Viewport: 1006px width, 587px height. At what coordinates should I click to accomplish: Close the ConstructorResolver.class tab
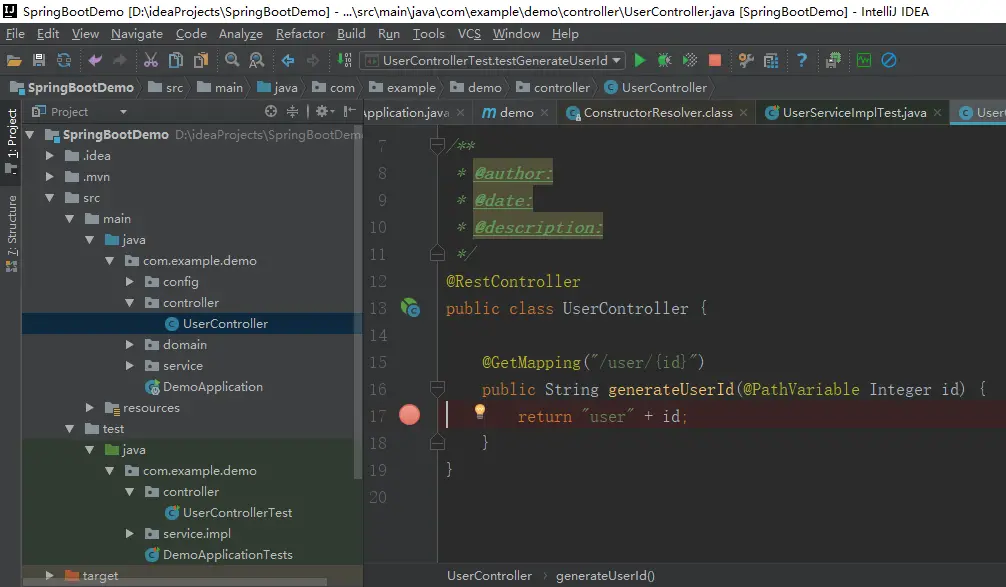pos(744,112)
